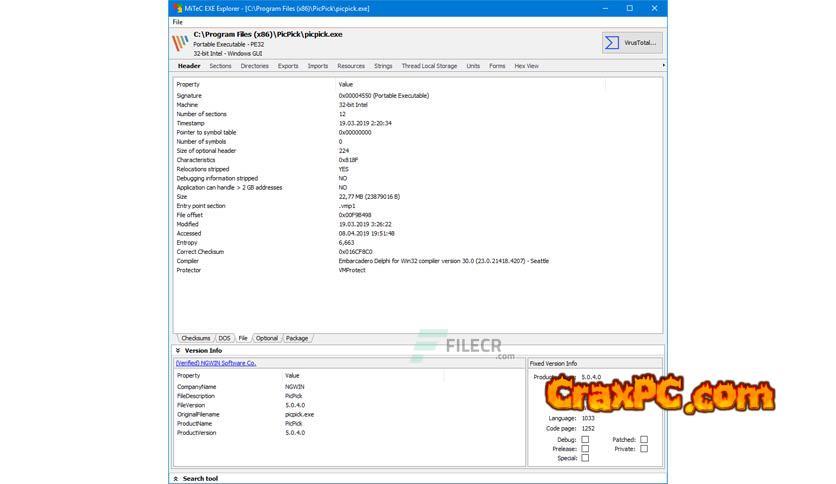Open the Hex View tab
The height and width of the screenshot is (484, 836).
tap(526, 66)
